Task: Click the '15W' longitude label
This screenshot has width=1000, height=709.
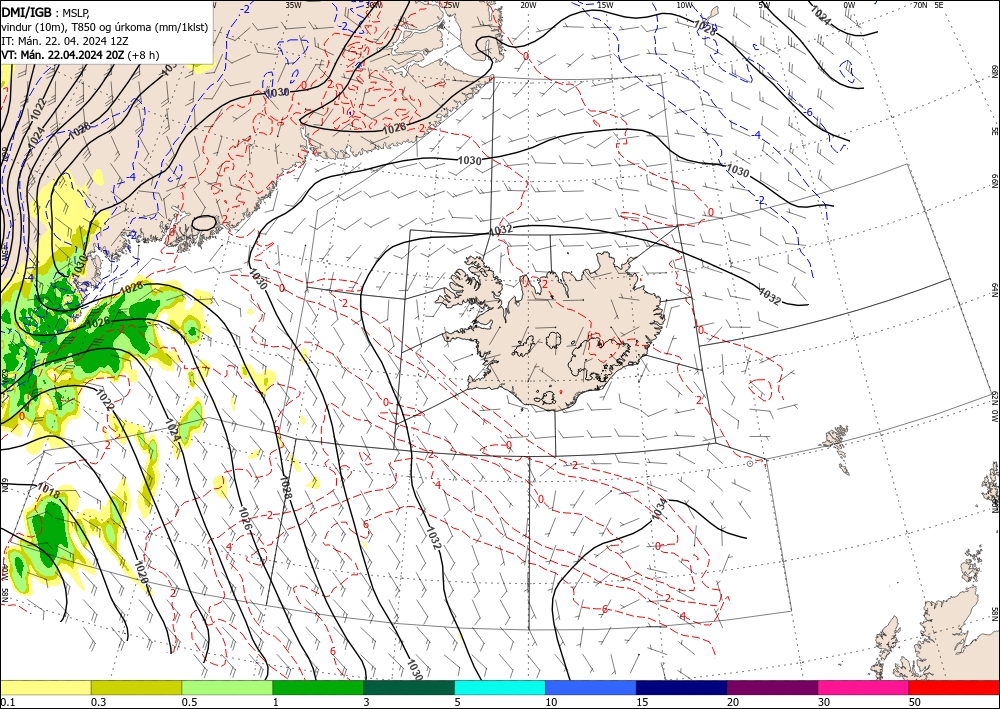Action: pos(605,5)
